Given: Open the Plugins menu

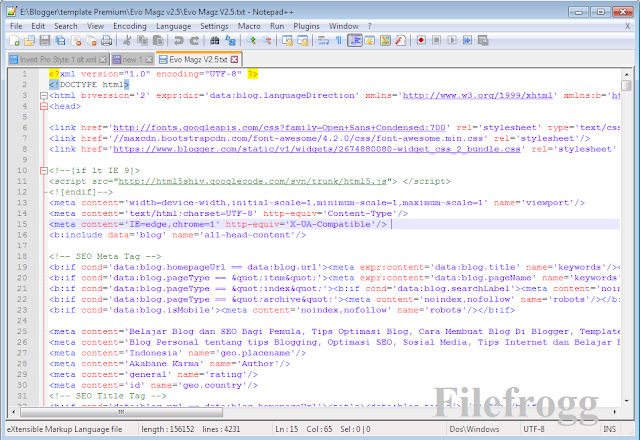Looking at the screenshot, I should [306, 26].
